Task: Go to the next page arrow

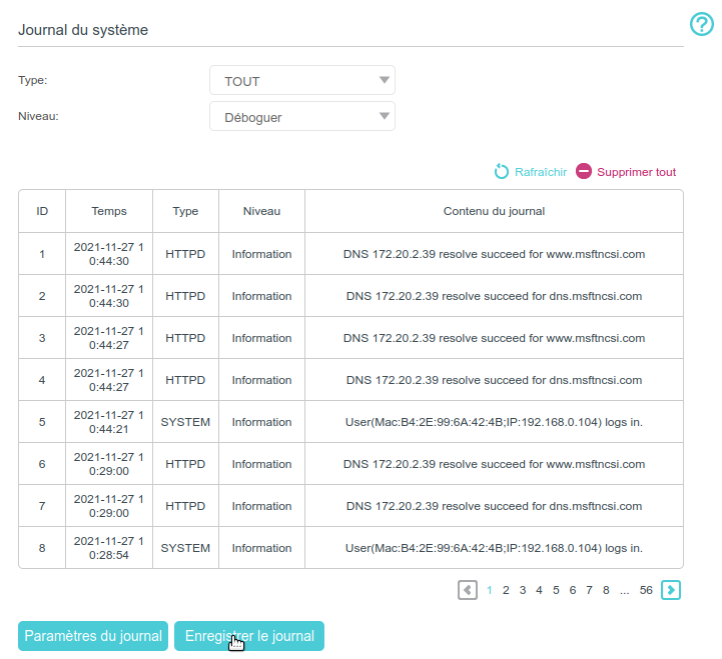Action: pos(672,590)
